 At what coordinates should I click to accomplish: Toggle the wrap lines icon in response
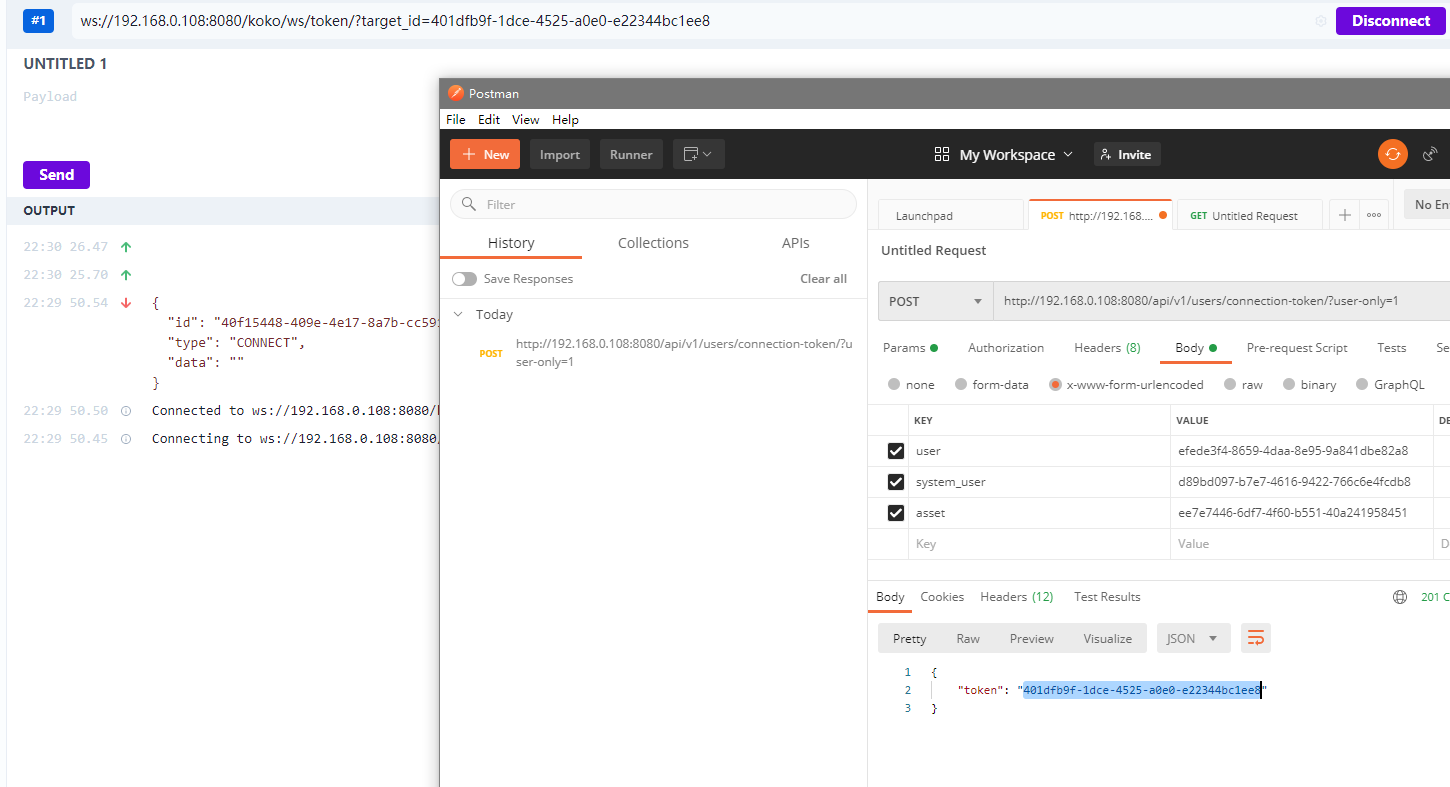click(x=1256, y=638)
